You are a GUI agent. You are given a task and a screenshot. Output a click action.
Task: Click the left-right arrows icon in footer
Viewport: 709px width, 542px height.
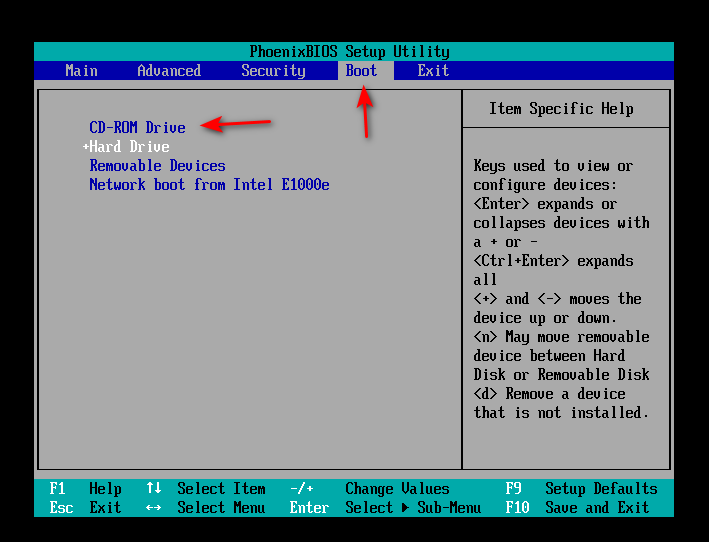click(x=154, y=507)
